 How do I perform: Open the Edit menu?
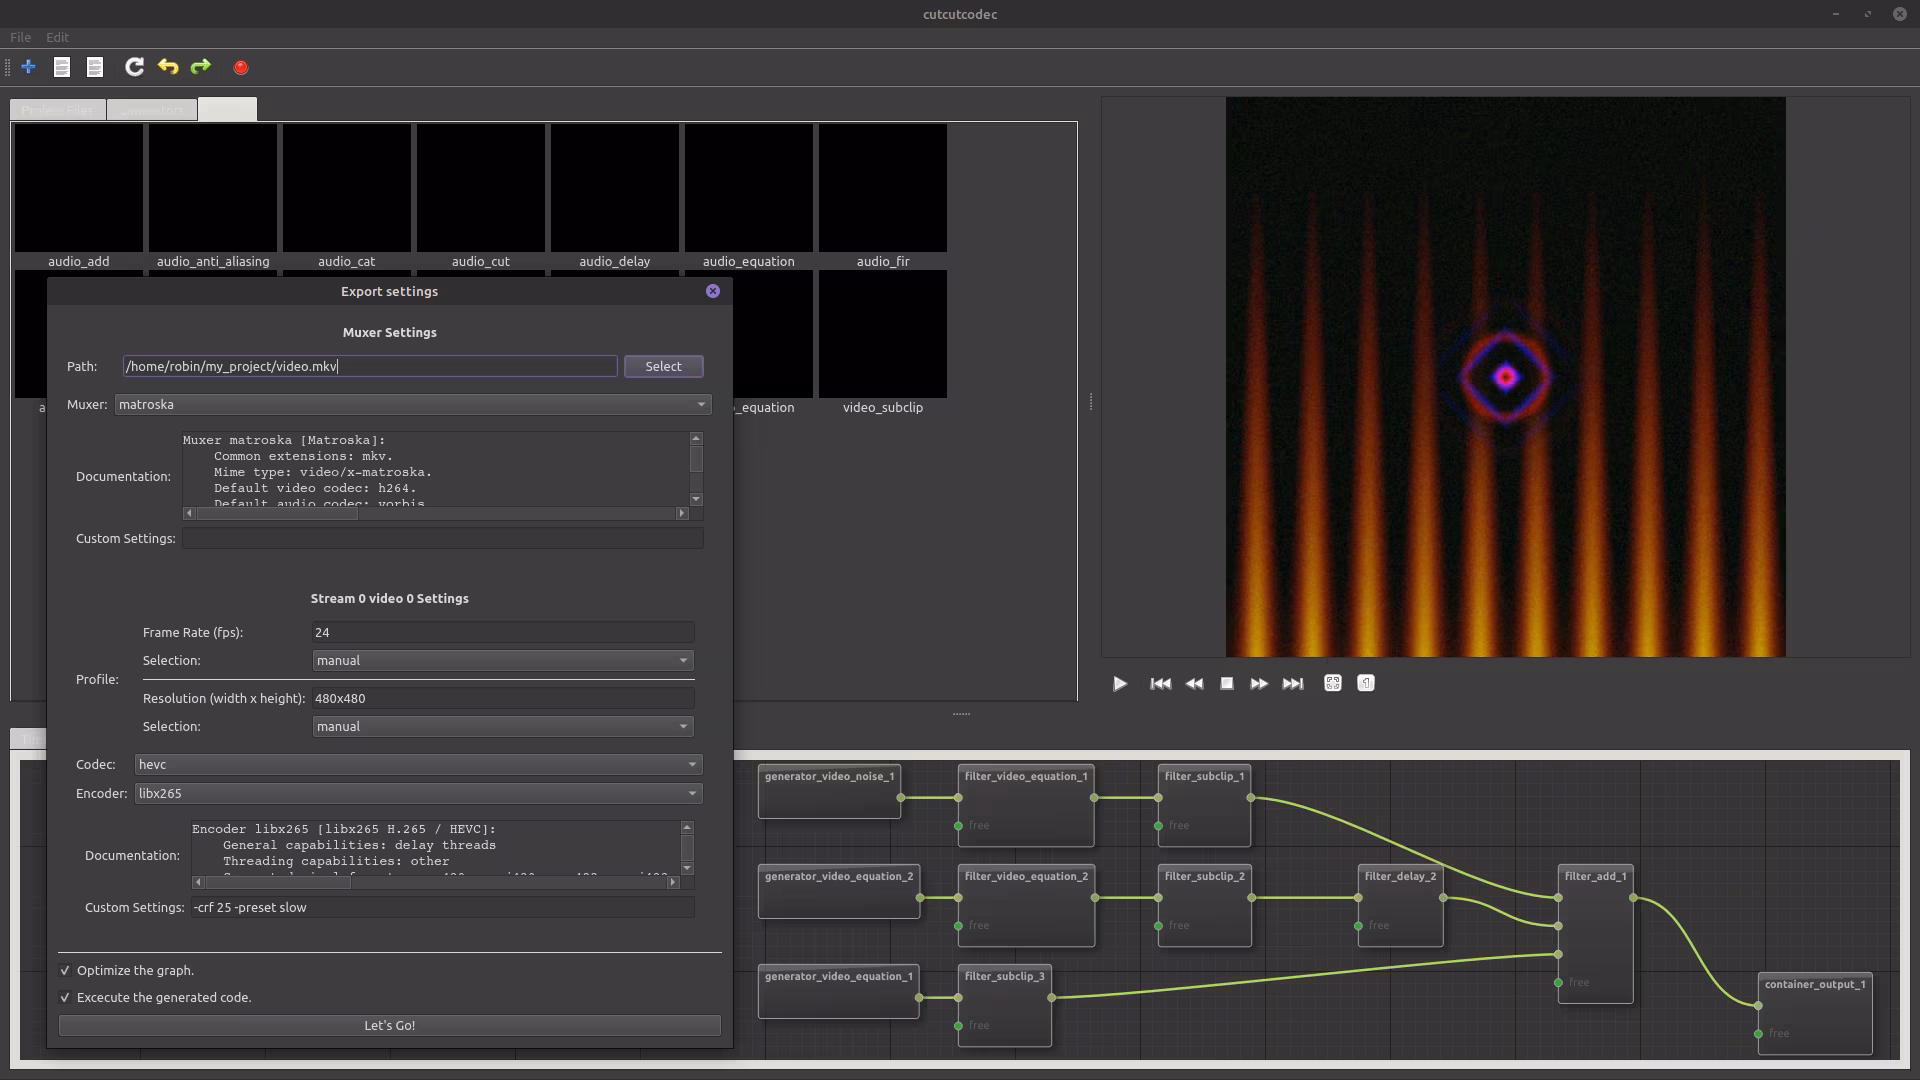click(57, 37)
